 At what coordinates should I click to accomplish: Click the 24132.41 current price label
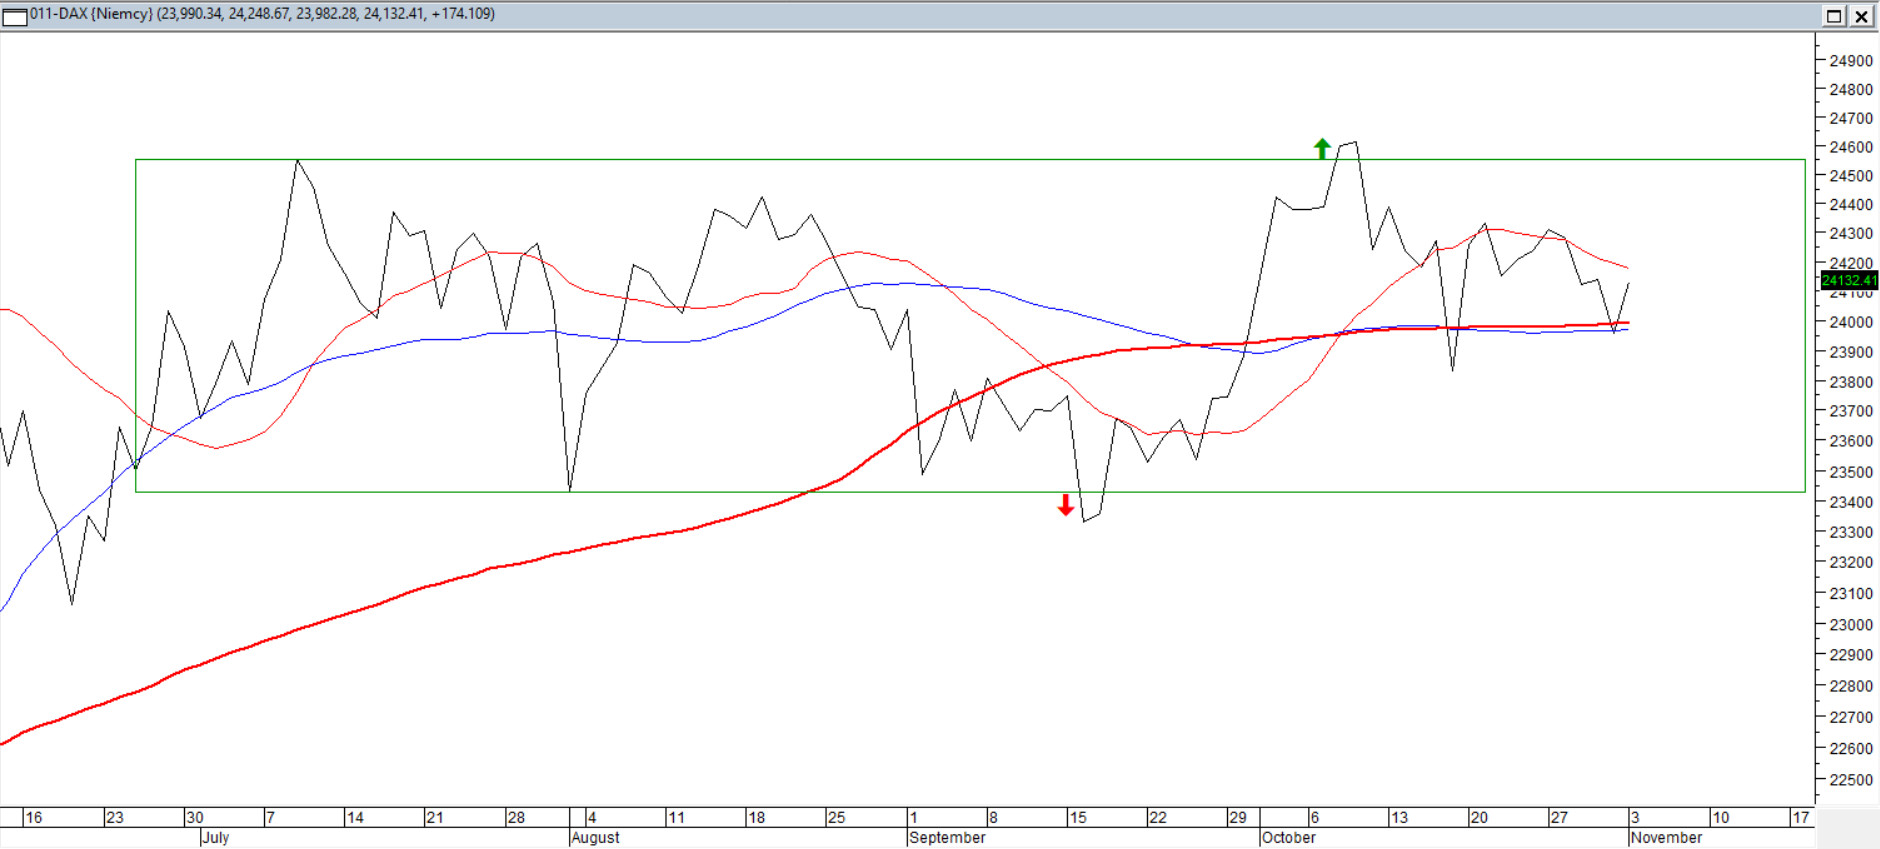pyautogui.click(x=1849, y=281)
